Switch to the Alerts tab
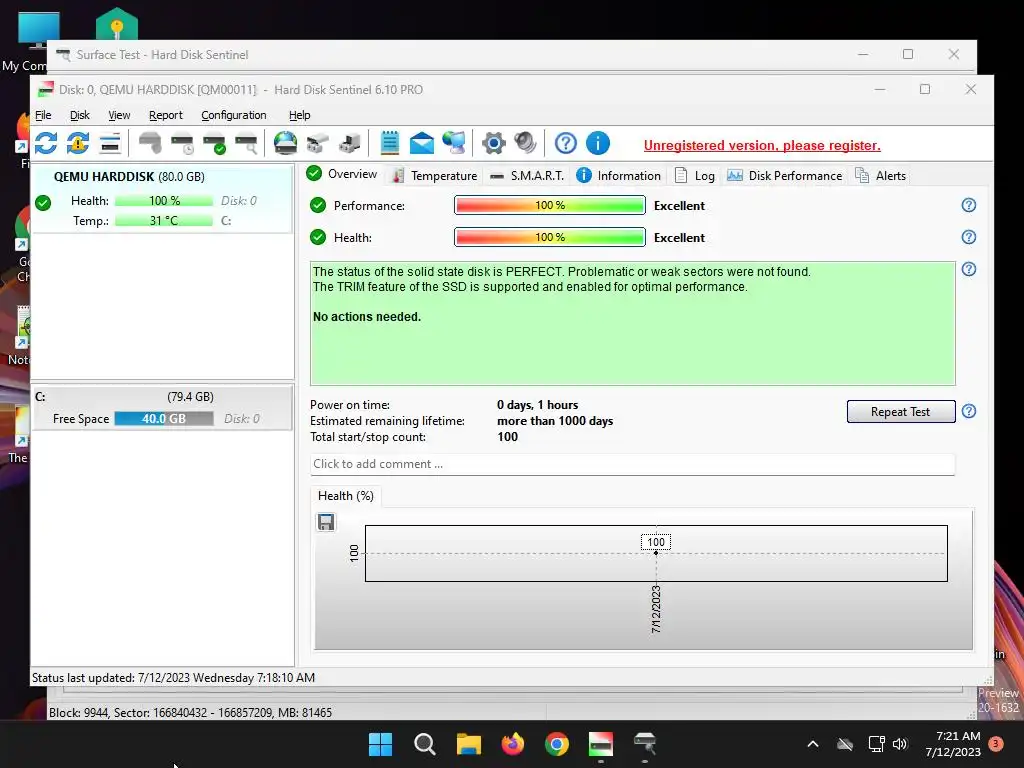Image resolution: width=1024 pixels, height=768 pixels. 881,176
